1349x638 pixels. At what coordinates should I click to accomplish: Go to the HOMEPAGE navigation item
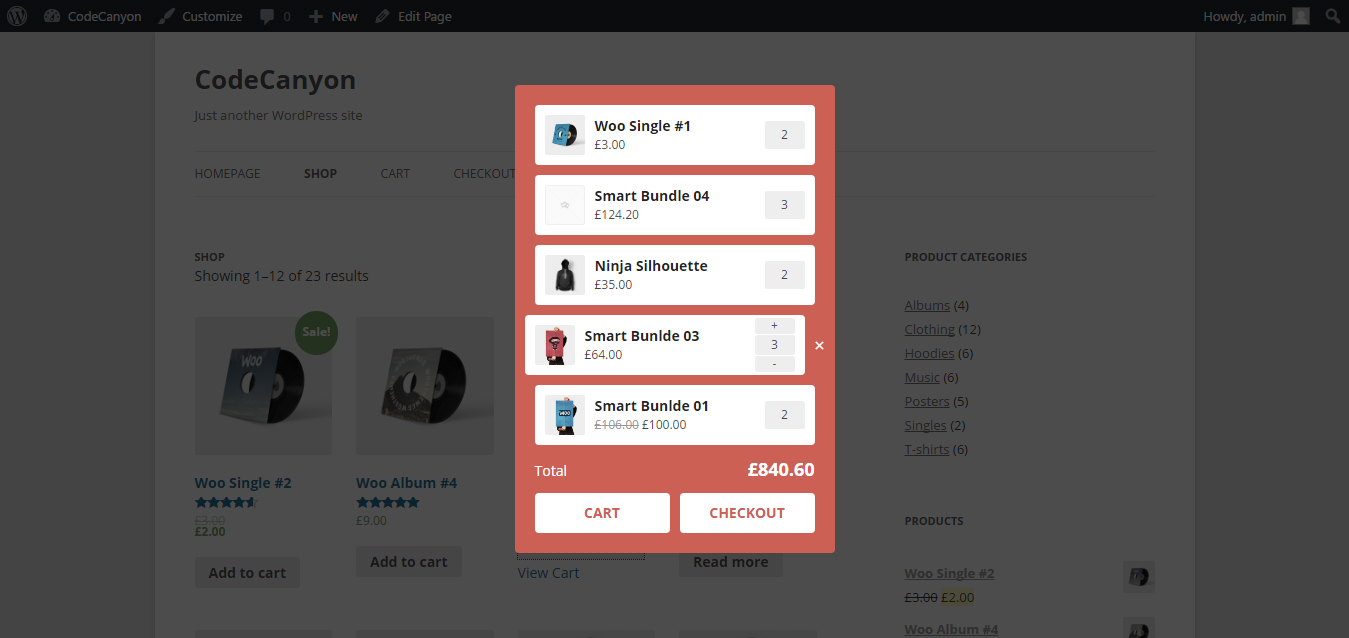pos(227,174)
